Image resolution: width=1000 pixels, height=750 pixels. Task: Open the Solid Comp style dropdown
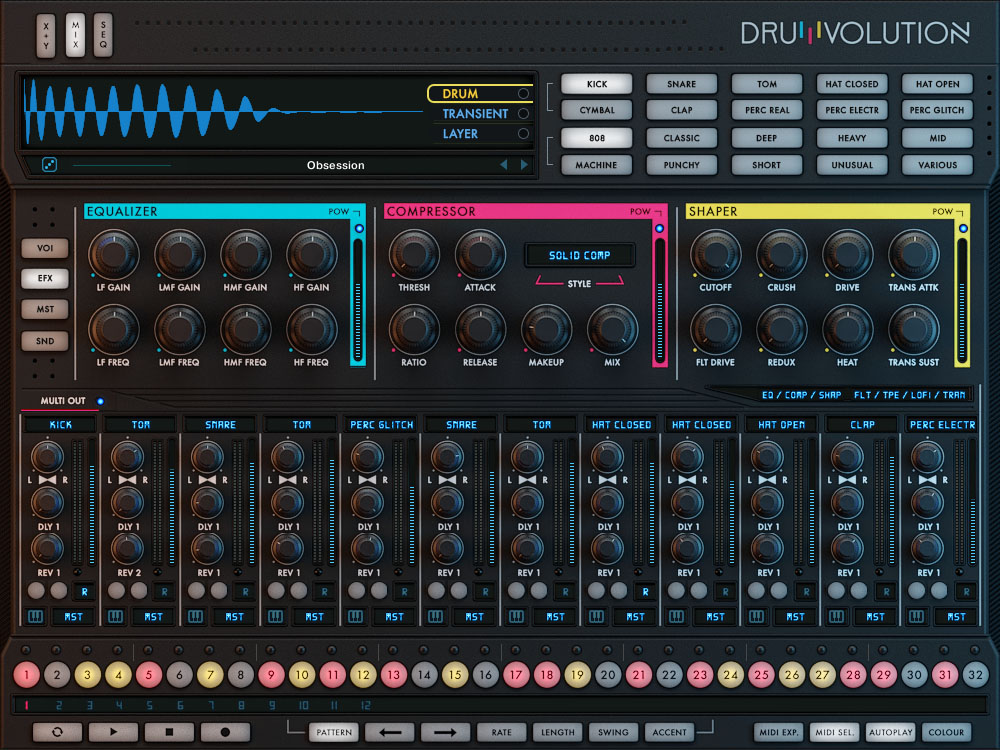pos(579,255)
